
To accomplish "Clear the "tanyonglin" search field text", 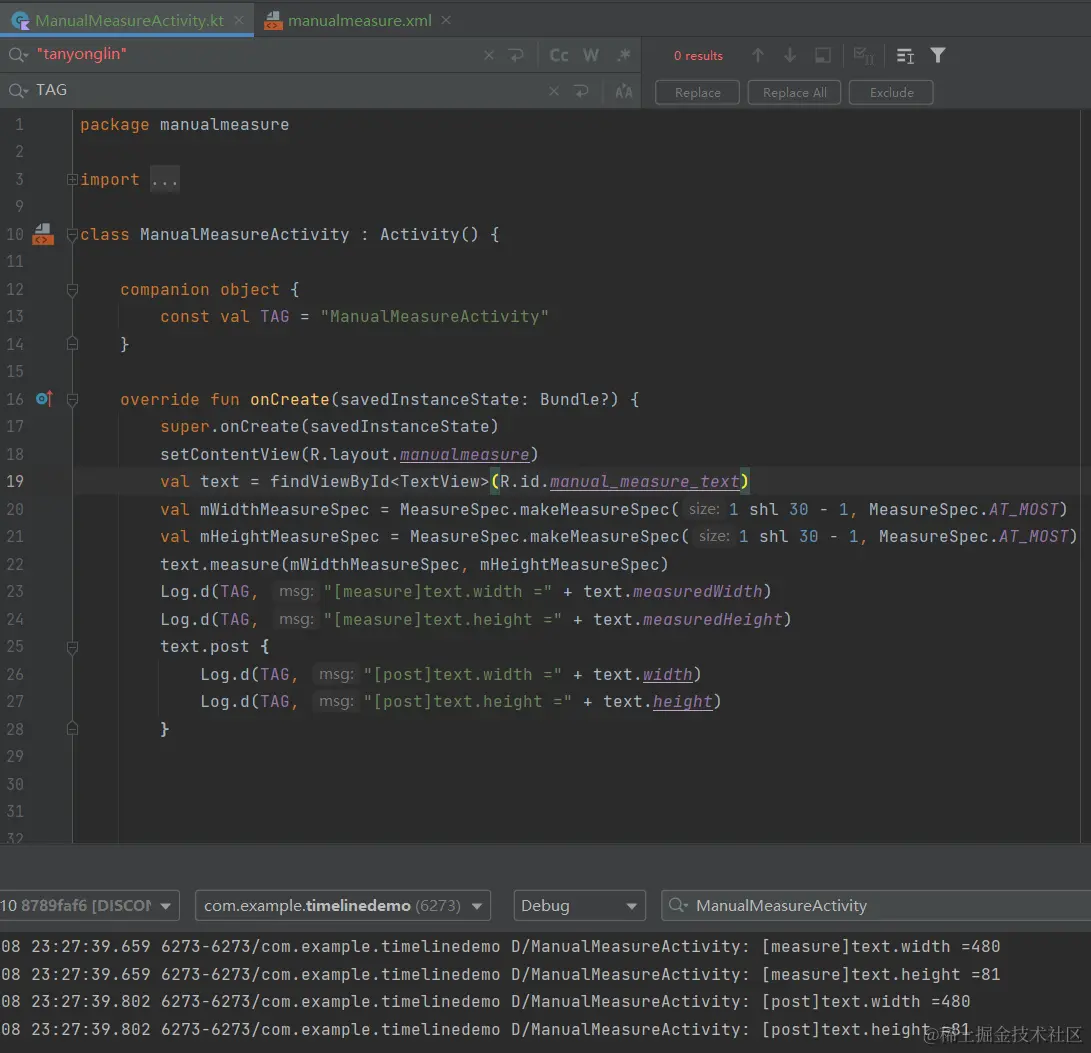I will coord(488,56).
